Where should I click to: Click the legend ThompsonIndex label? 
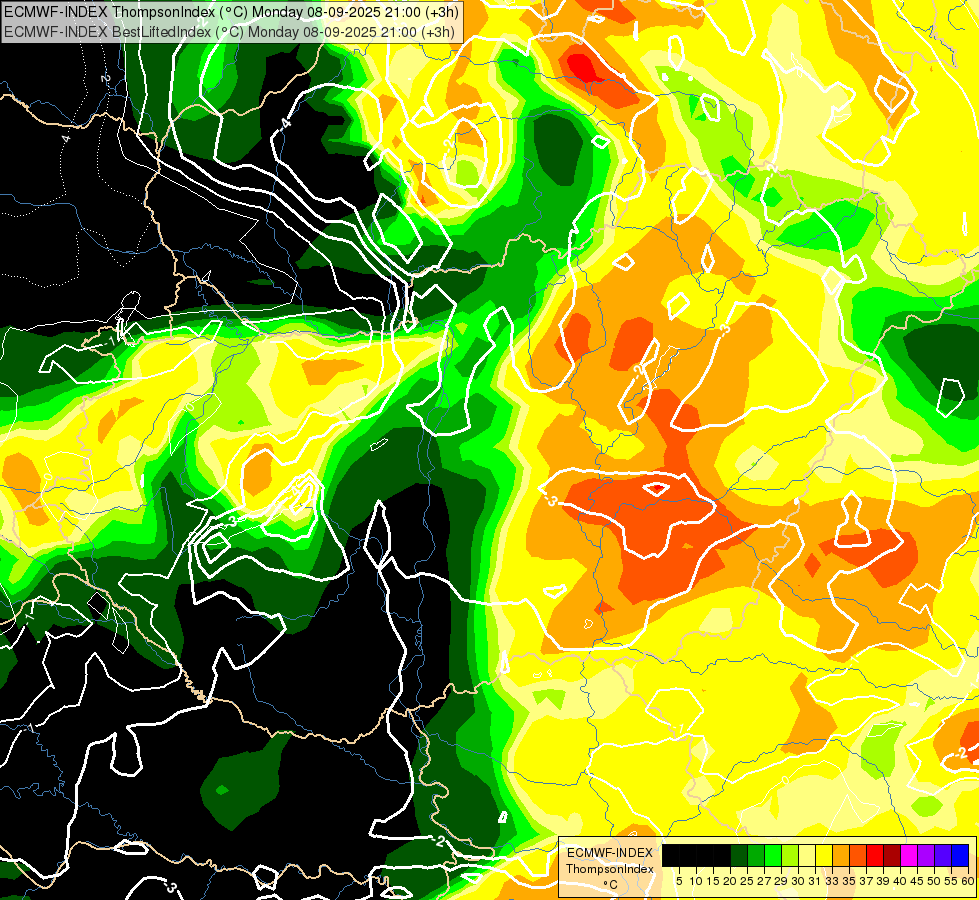click(x=610, y=869)
